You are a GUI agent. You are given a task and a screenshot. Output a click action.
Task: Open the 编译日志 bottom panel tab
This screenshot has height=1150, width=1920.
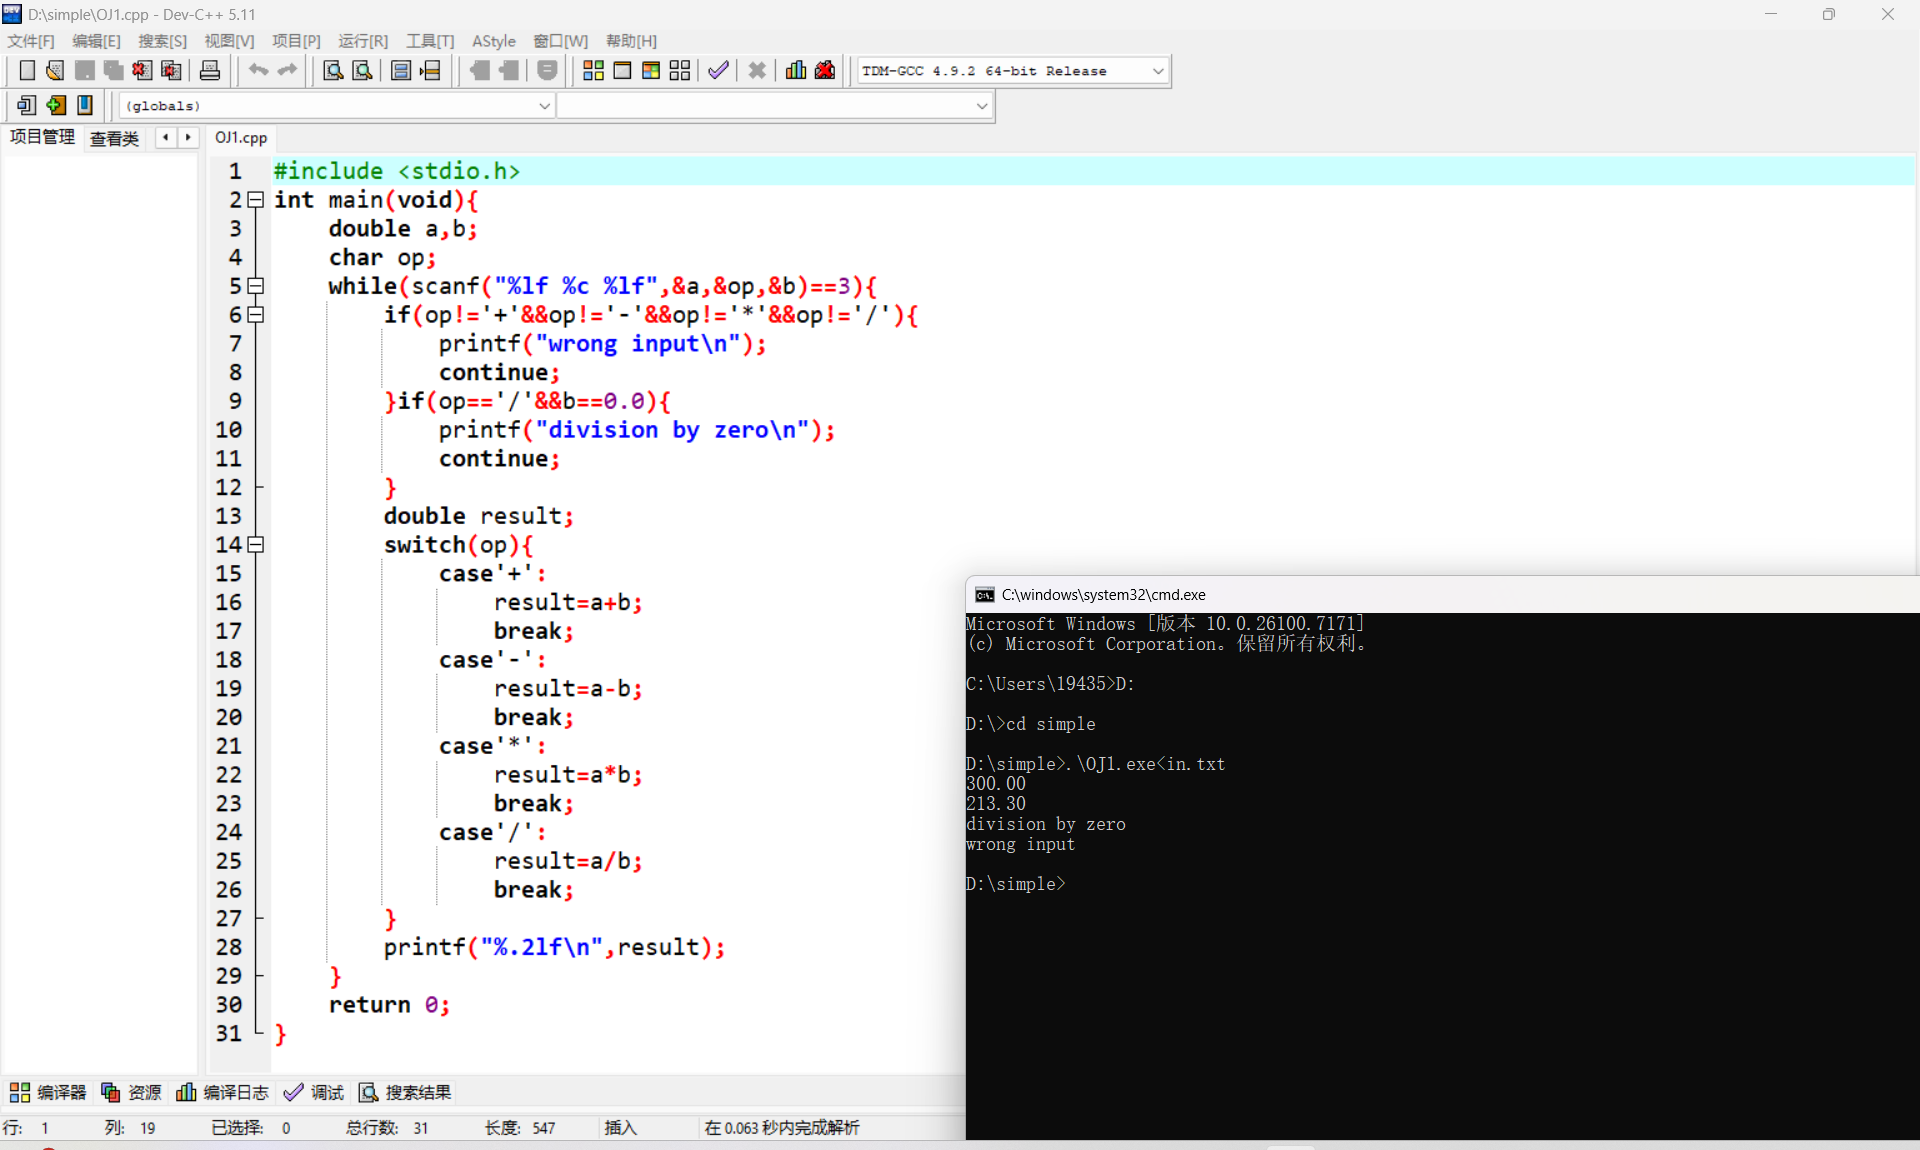223,1092
